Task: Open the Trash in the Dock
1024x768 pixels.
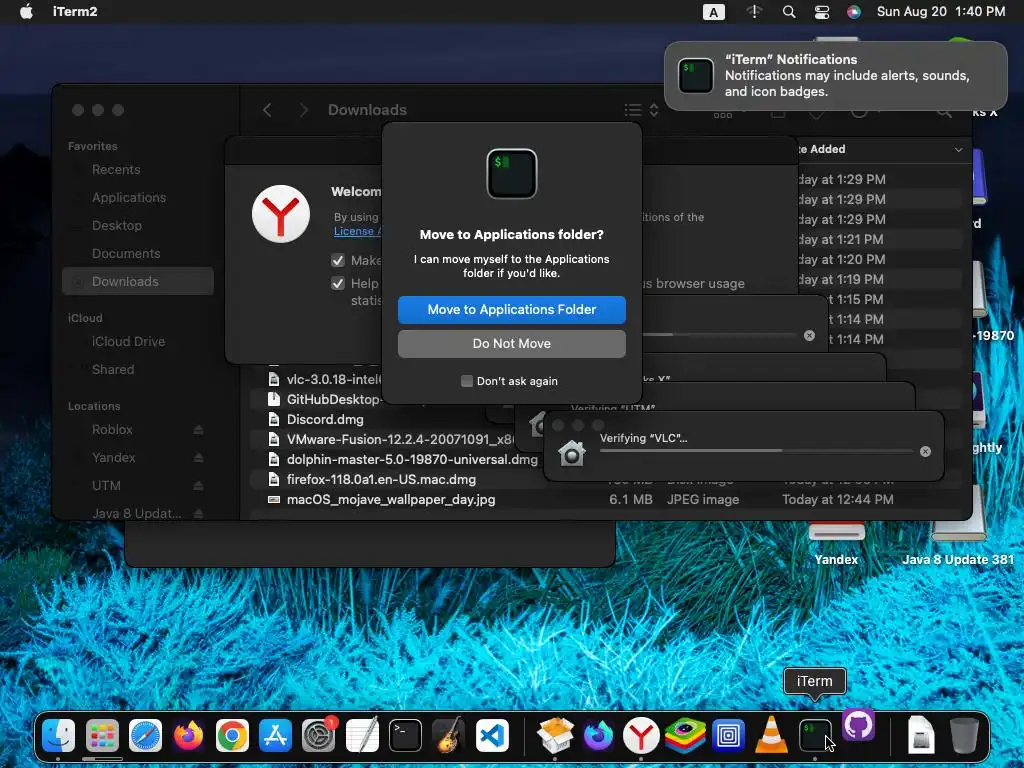Action: 965,735
